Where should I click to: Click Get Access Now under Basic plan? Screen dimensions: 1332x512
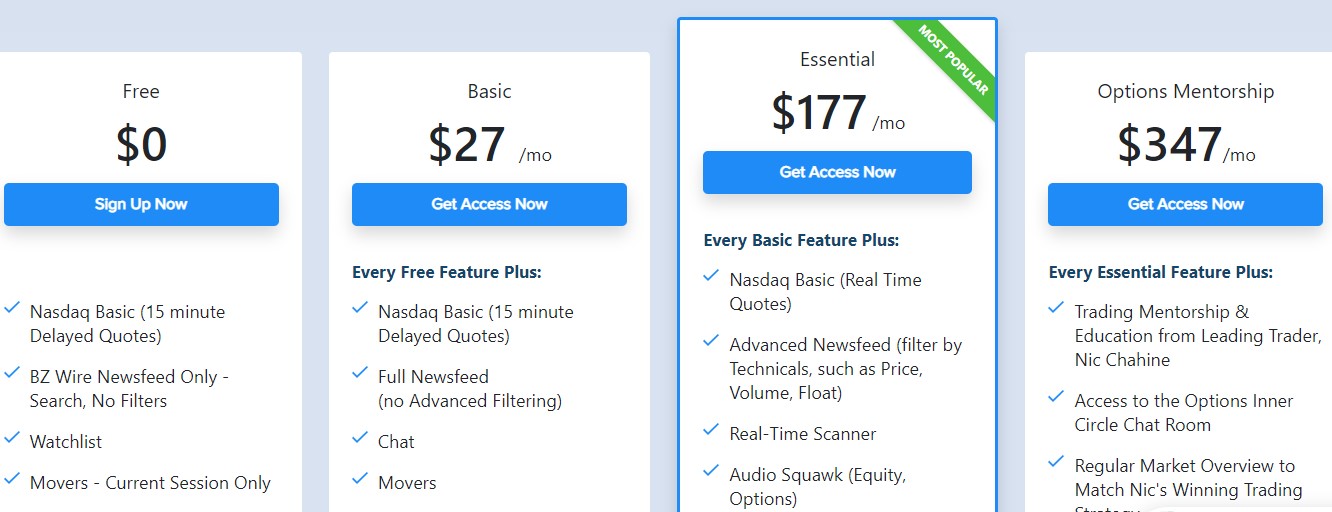489,204
